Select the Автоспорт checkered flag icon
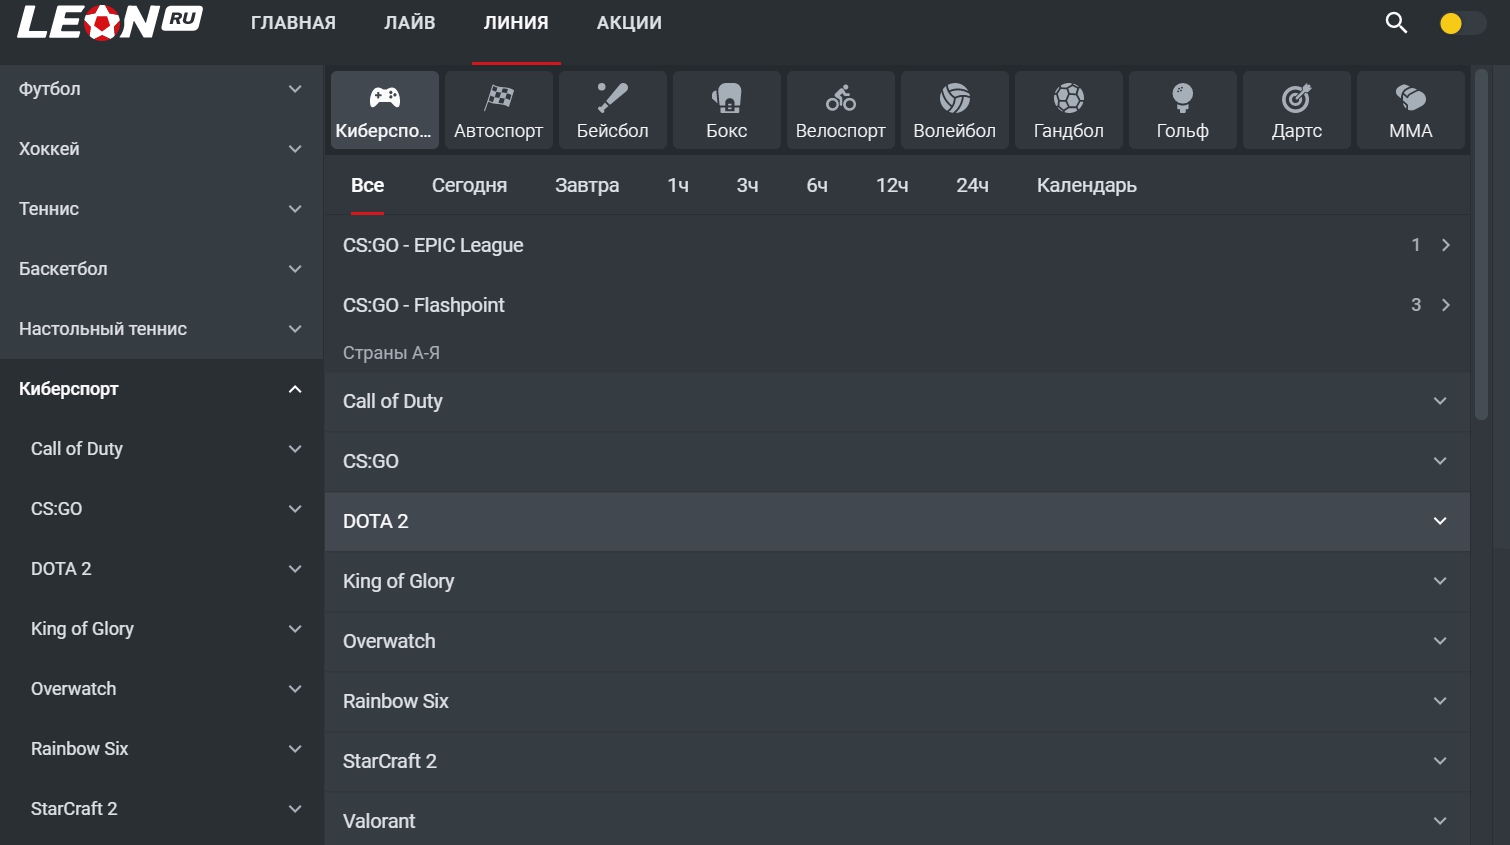Image resolution: width=1510 pixels, height=845 pixels. 499,98
